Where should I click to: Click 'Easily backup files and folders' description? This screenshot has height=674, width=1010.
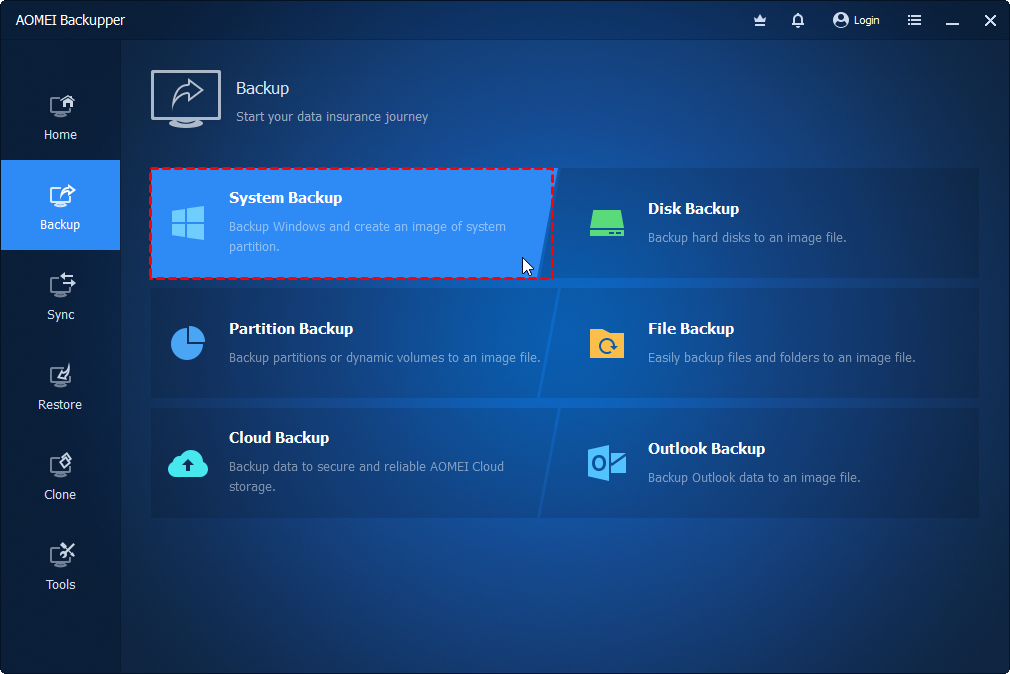point(781,358)
